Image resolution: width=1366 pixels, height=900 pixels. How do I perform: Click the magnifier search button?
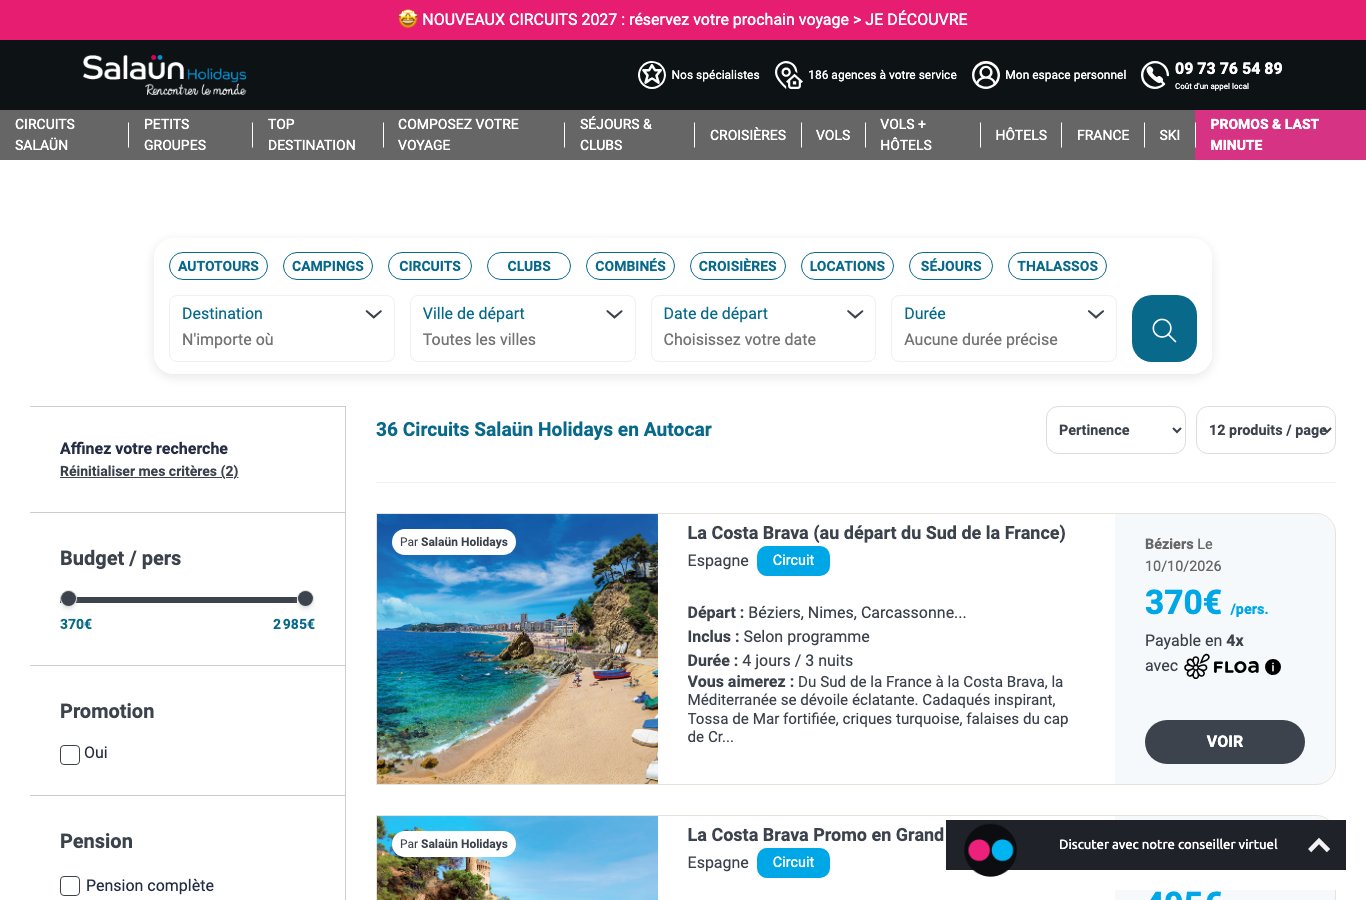1164,328
